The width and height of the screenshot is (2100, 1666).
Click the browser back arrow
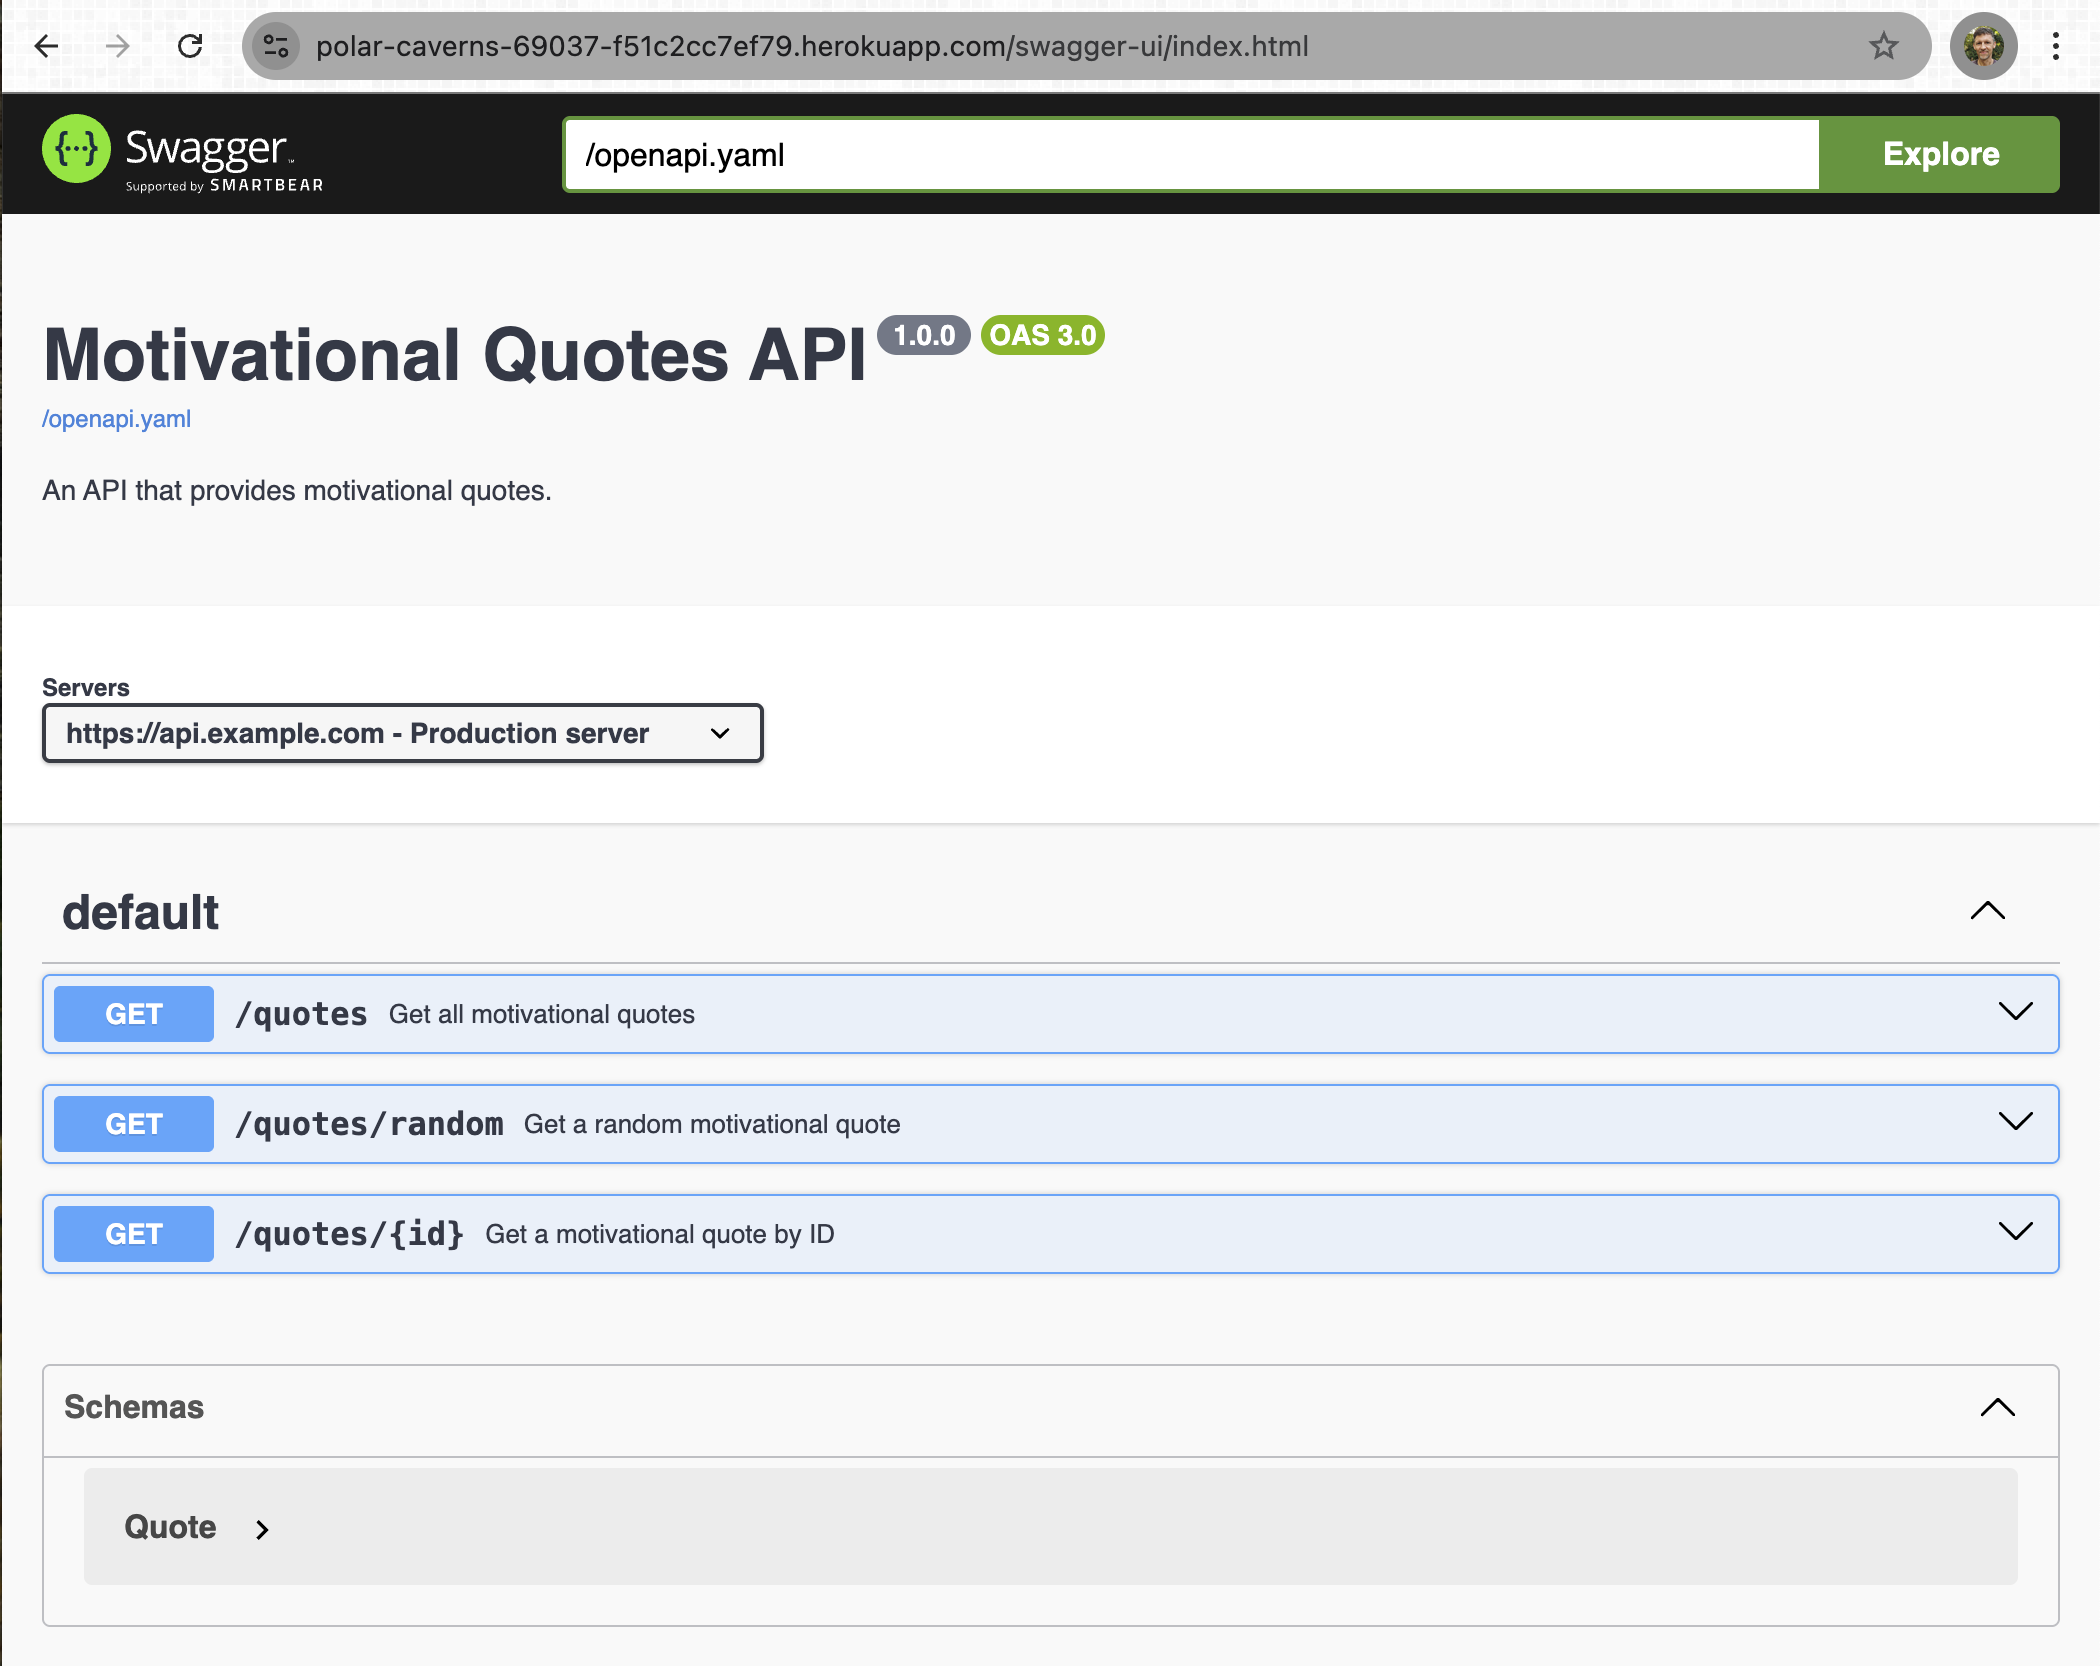tap(46, 46)
